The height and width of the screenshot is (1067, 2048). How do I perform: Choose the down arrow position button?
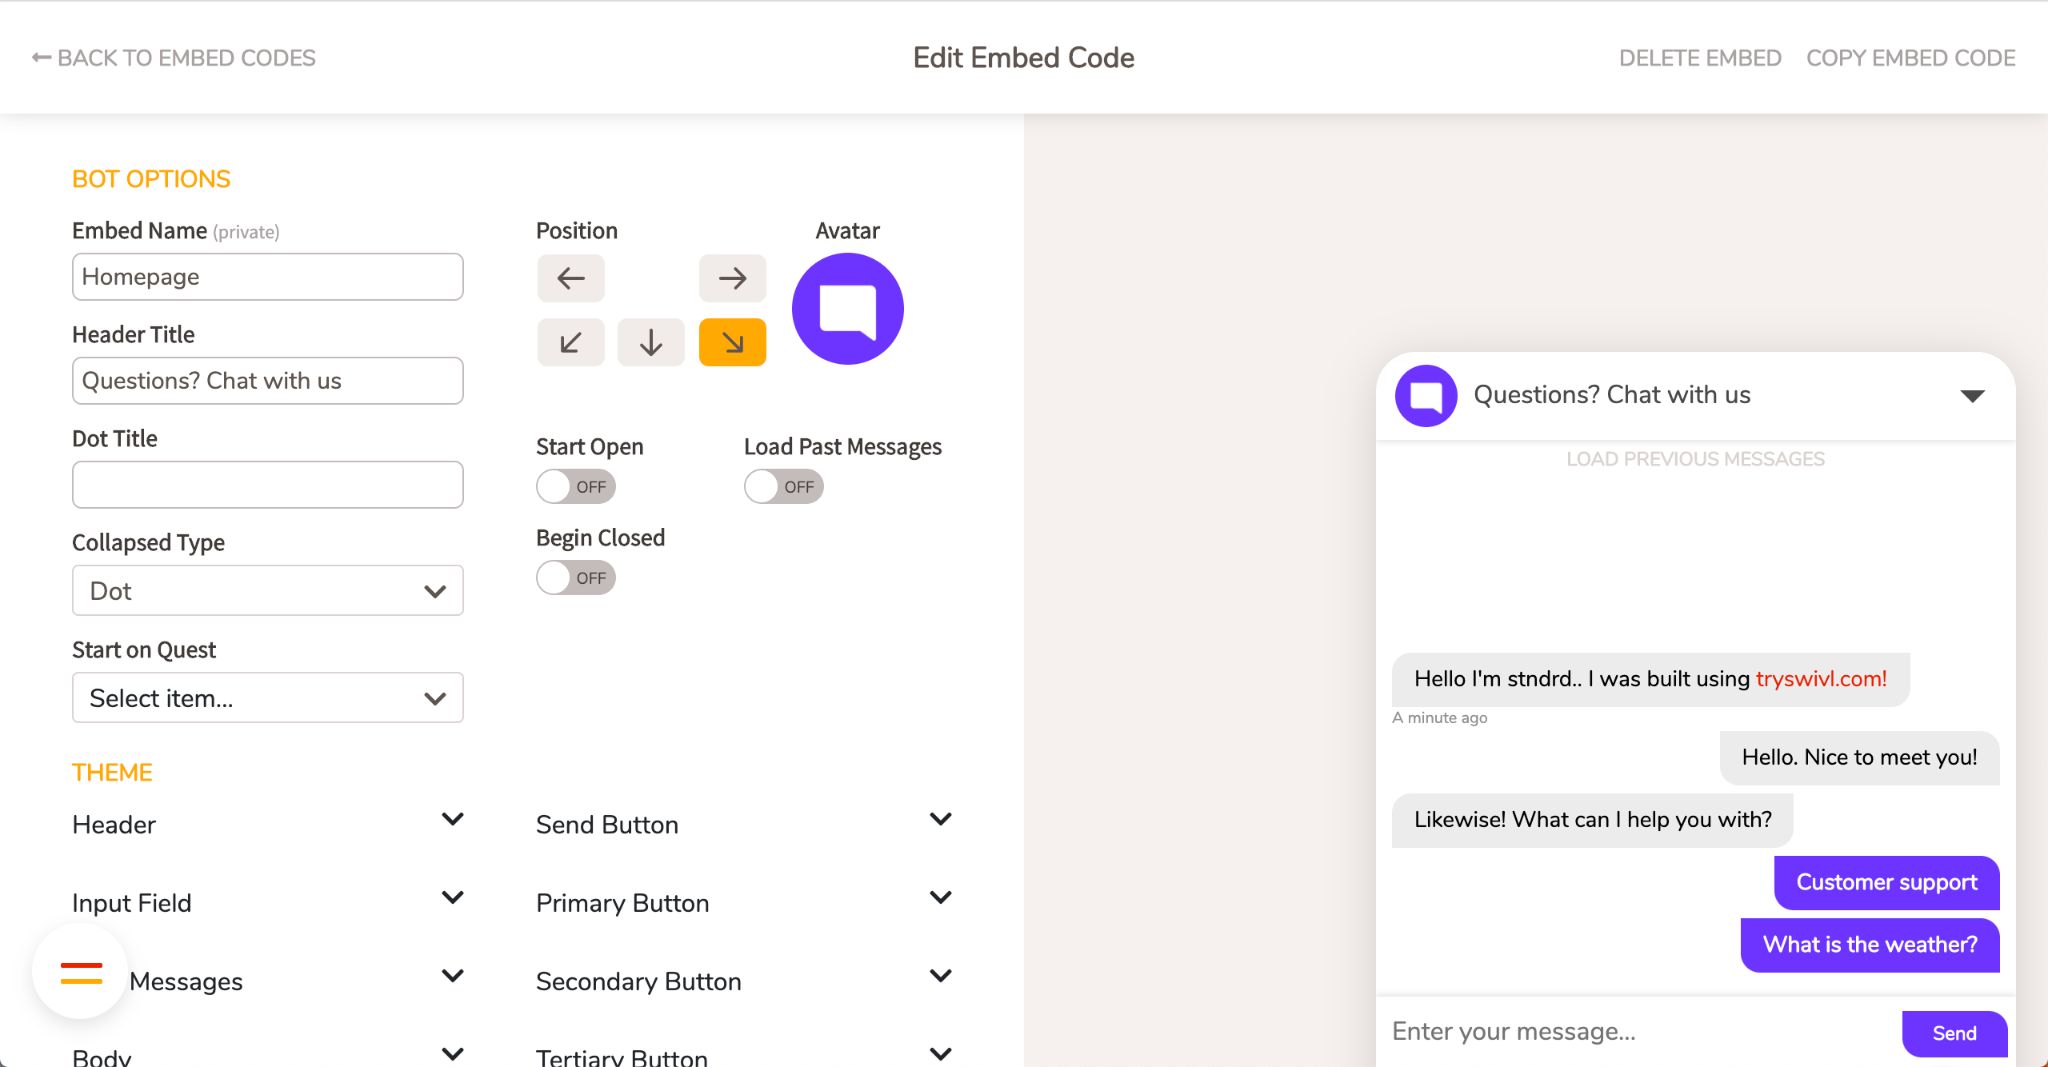click(651, 343)
